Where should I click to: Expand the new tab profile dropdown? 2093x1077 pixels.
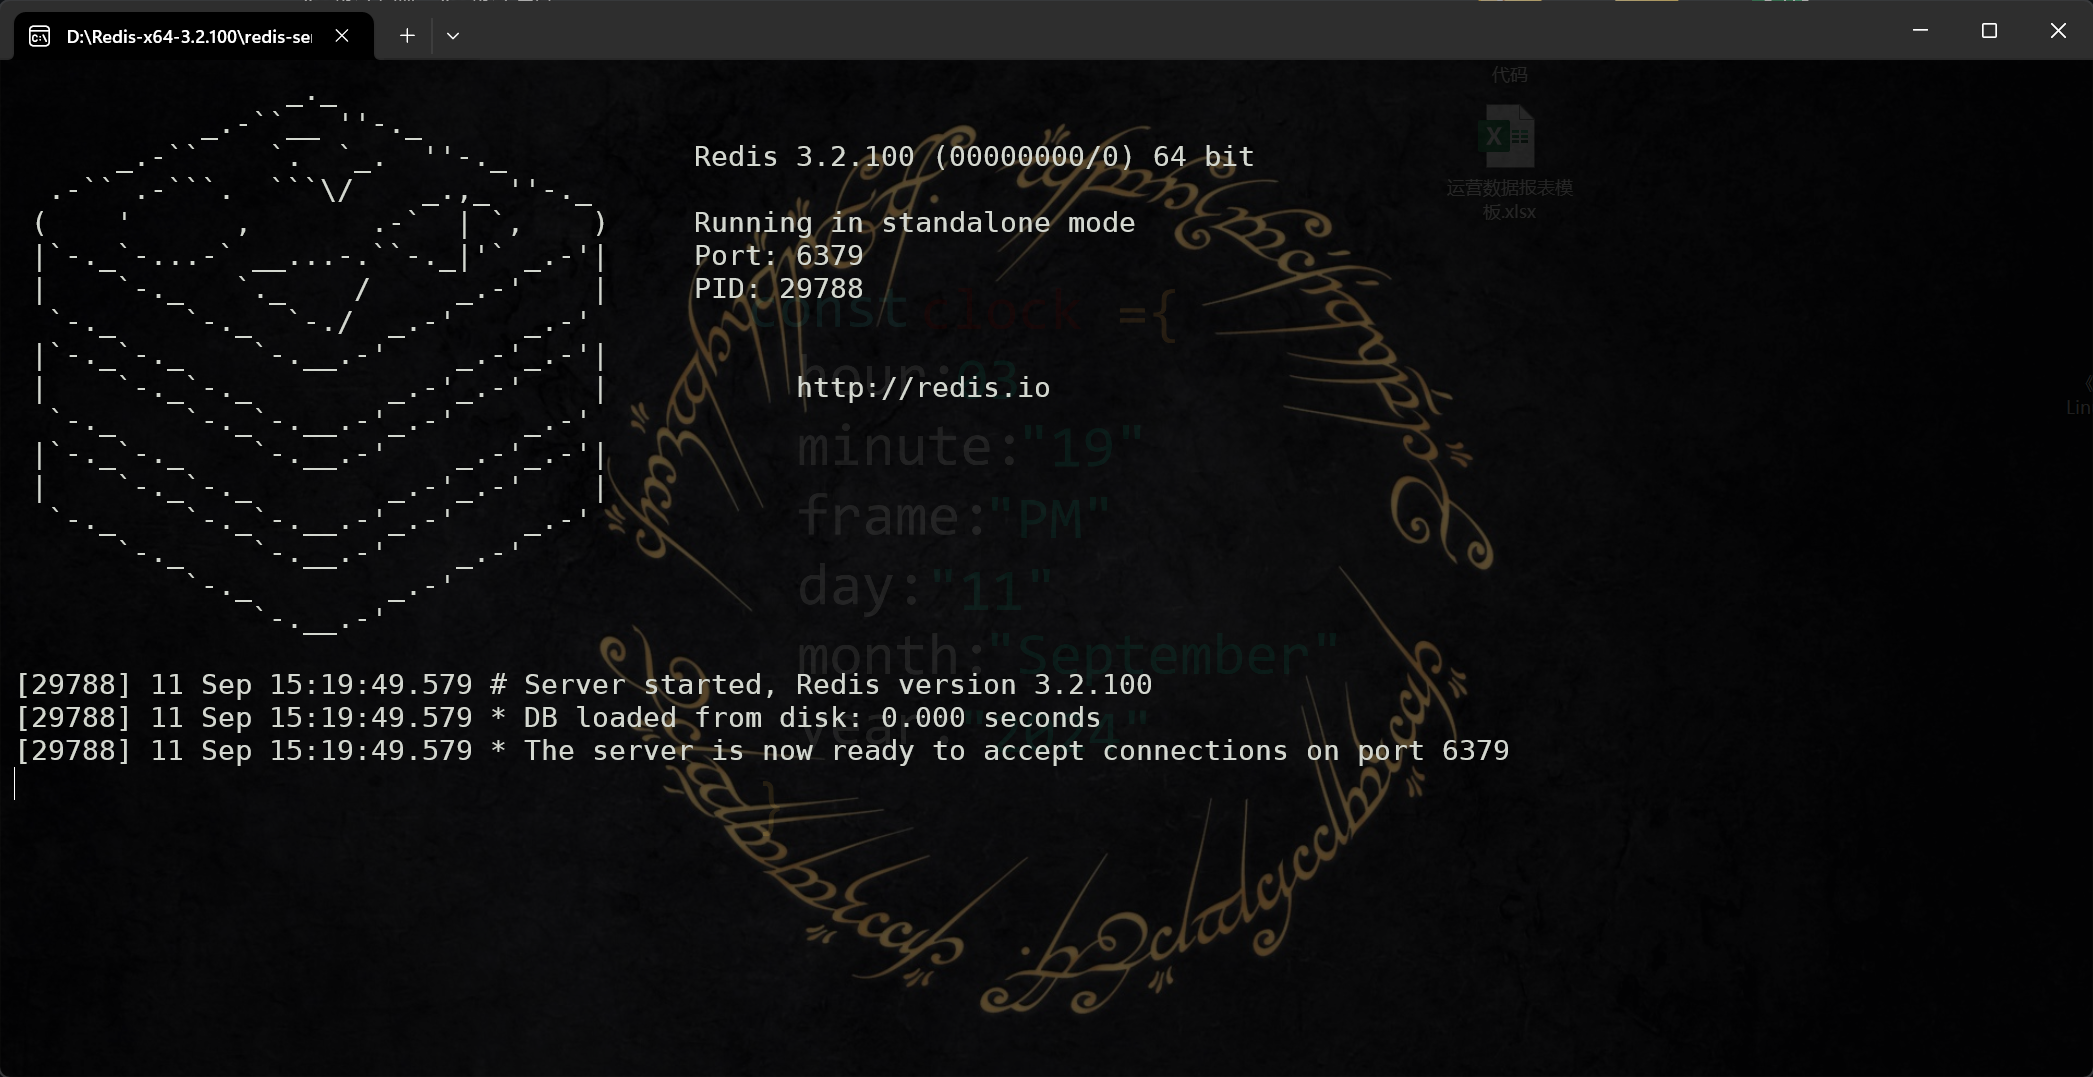point(453,36)
